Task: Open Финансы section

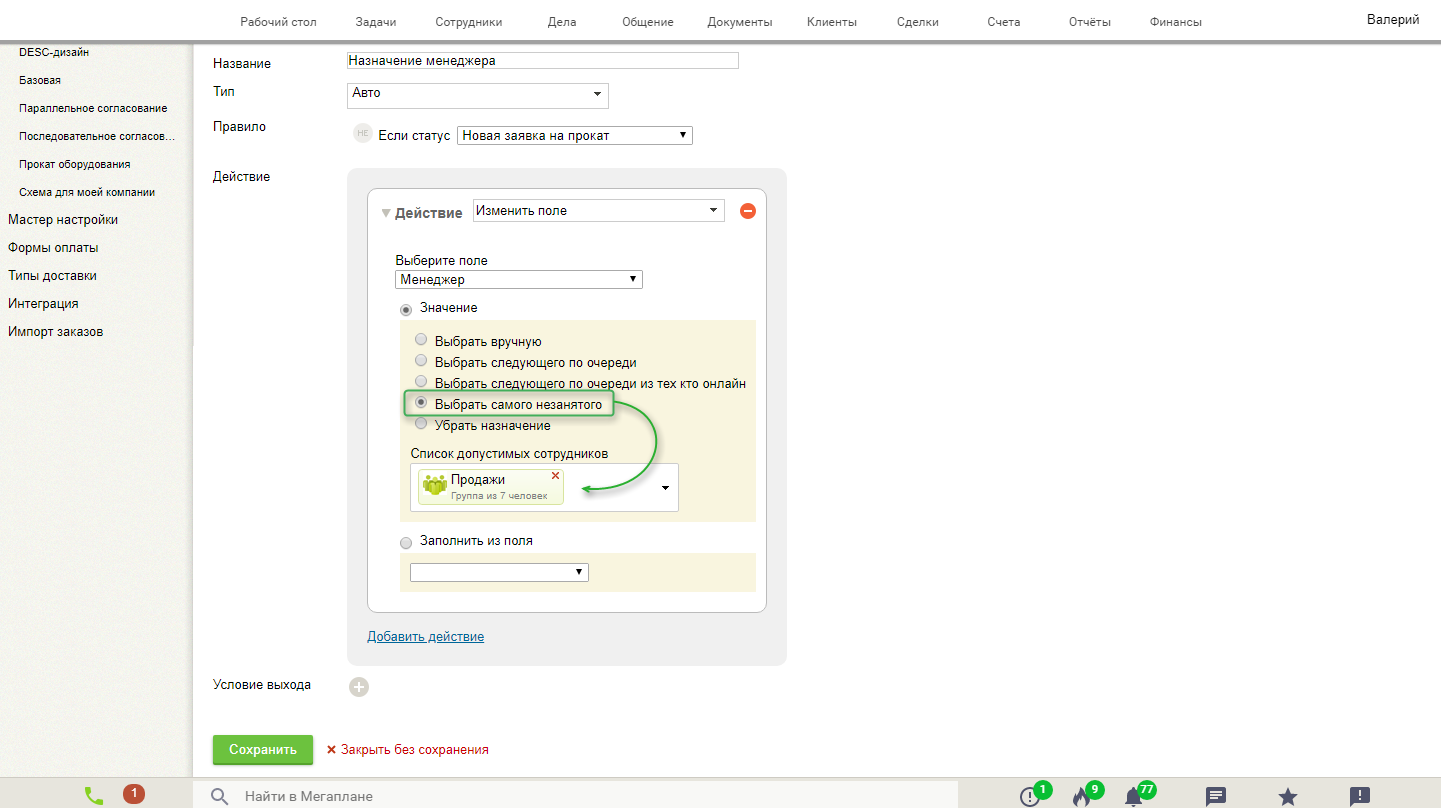Action: (x=1176, y=22)
